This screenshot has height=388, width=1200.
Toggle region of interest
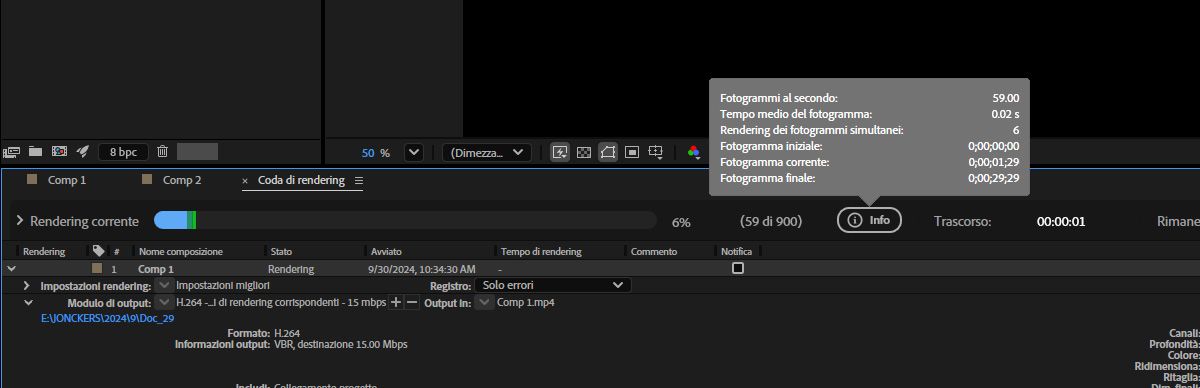pos(632,152)
